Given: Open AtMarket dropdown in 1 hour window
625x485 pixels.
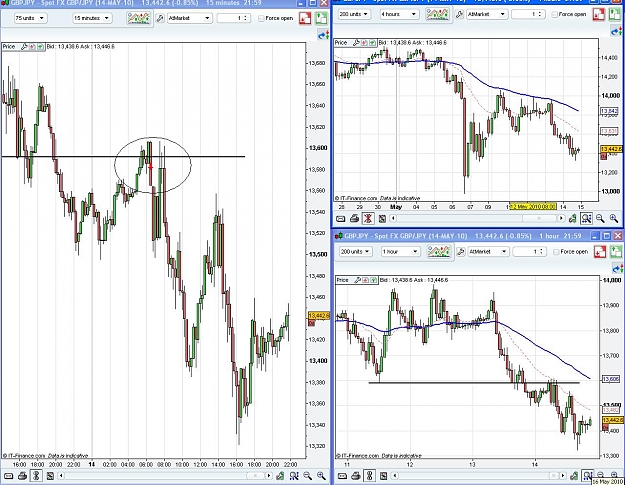Looking at the screenshot, I should click(x=488, y=252).
